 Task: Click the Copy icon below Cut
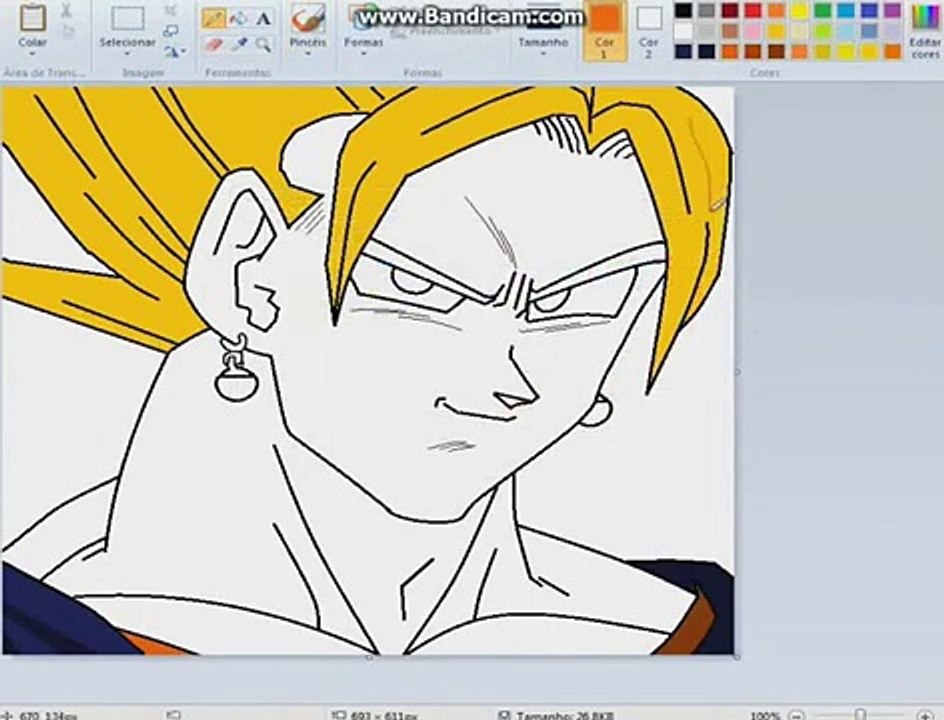point(67,31)
